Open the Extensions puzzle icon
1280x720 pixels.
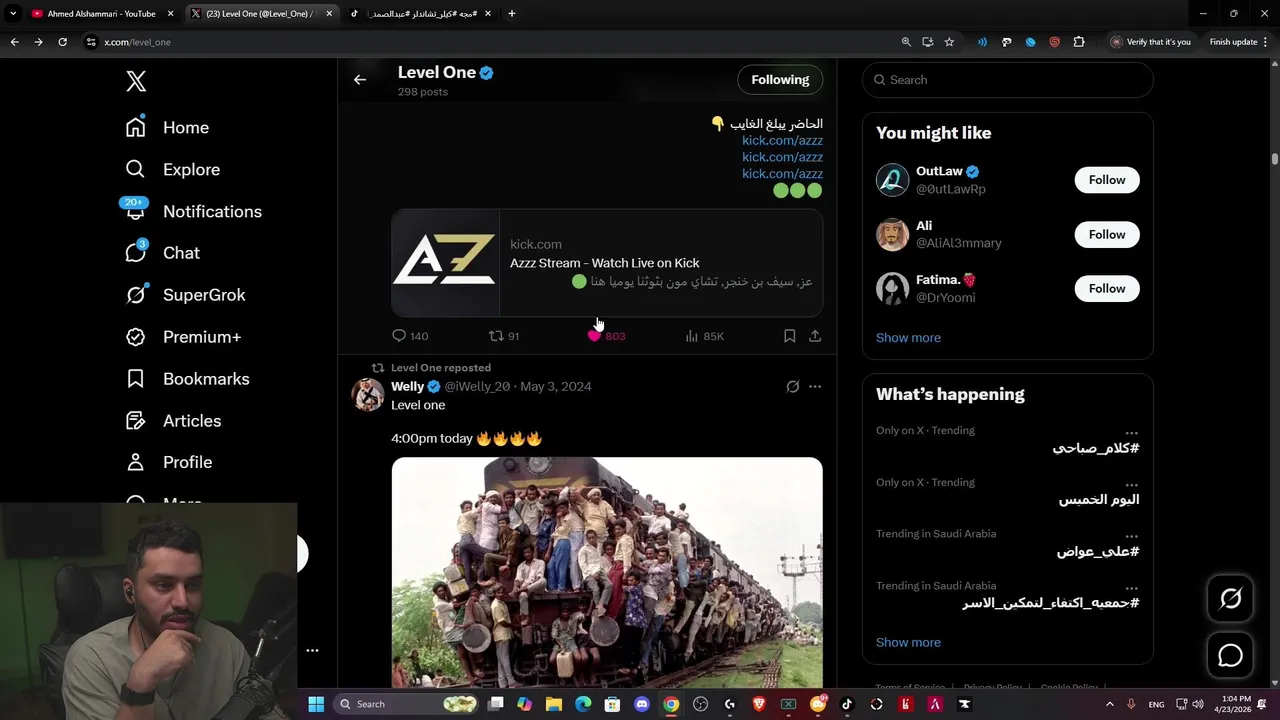pos(1078,42)
